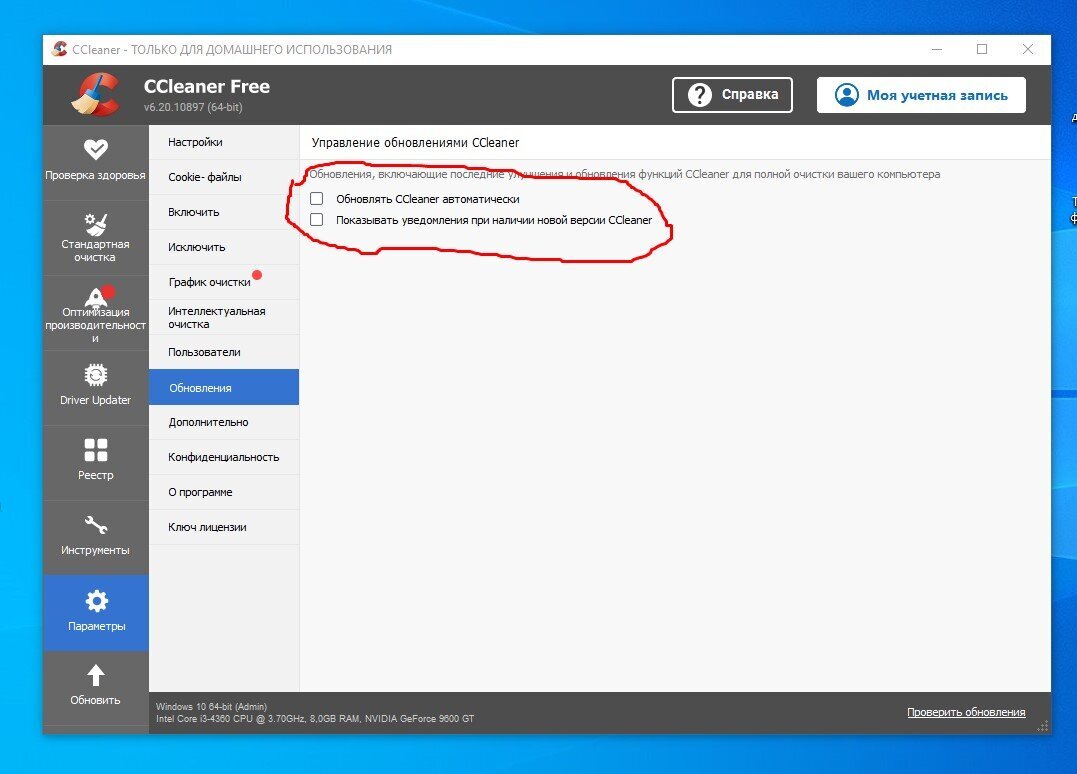This screenshot has height=774, width=1077.
Task: Maximize the CCleaner window
Action: pos(982,49)
